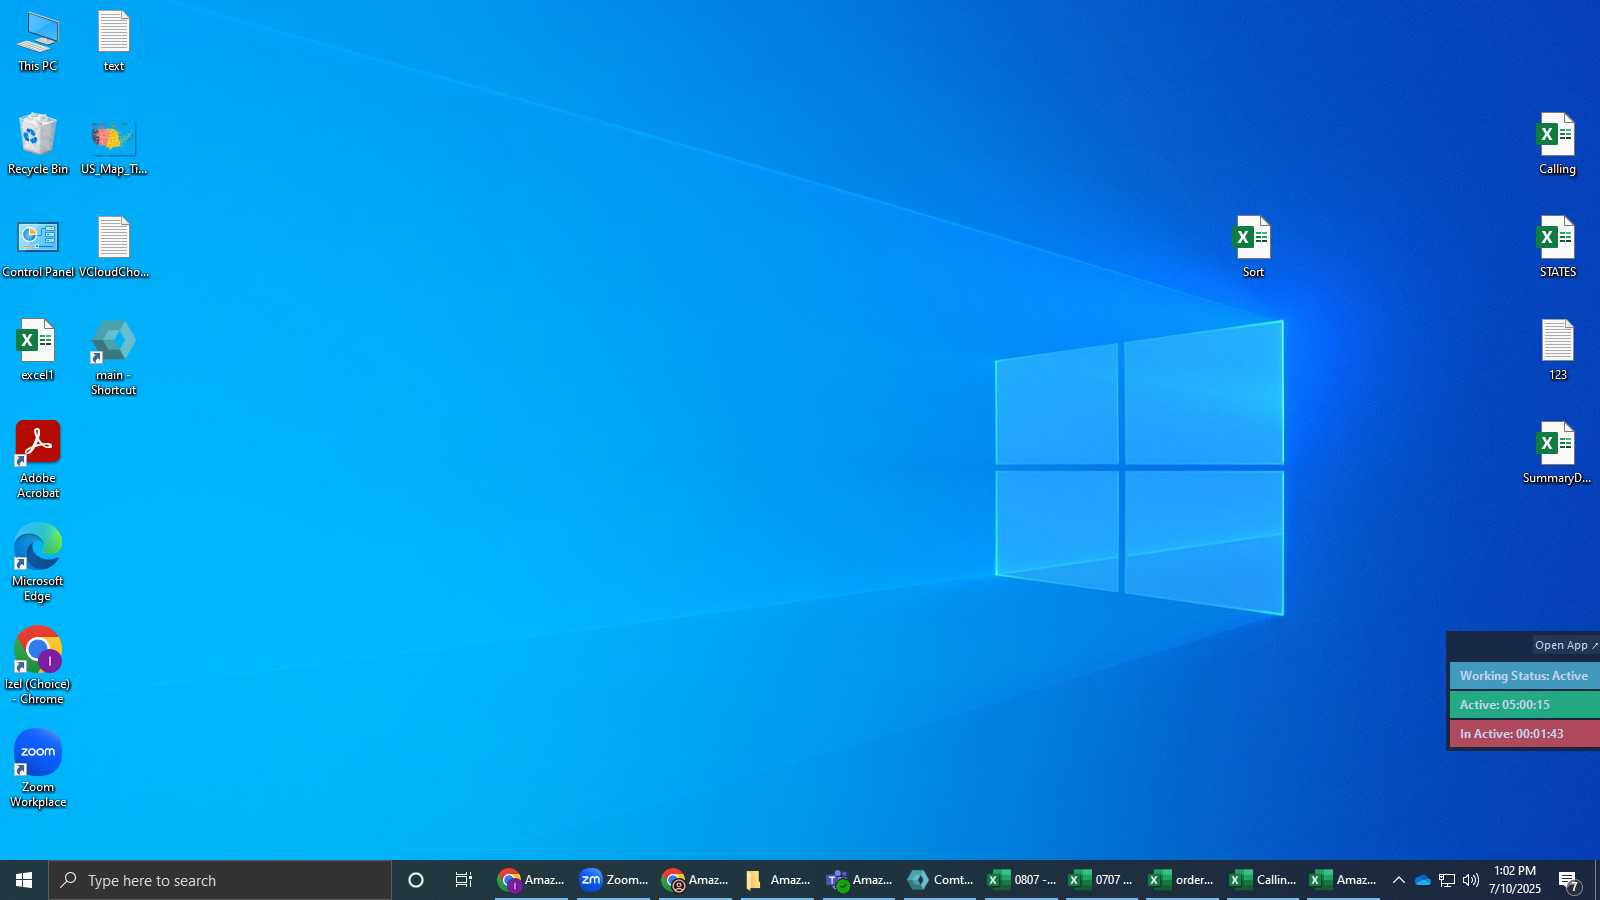Select the Recycle Bin icon
The image size is (1600, 900).
(x=38, y=145)
